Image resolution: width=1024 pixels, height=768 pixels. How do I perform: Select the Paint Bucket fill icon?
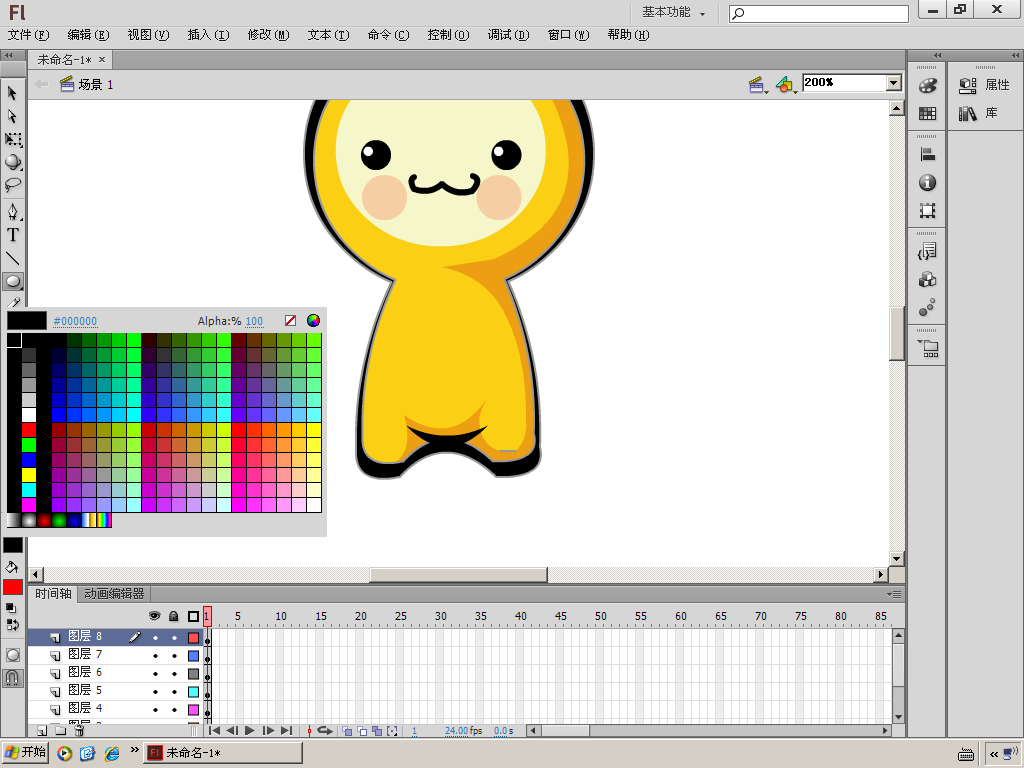pyautogui.click(x=12, y=567)
